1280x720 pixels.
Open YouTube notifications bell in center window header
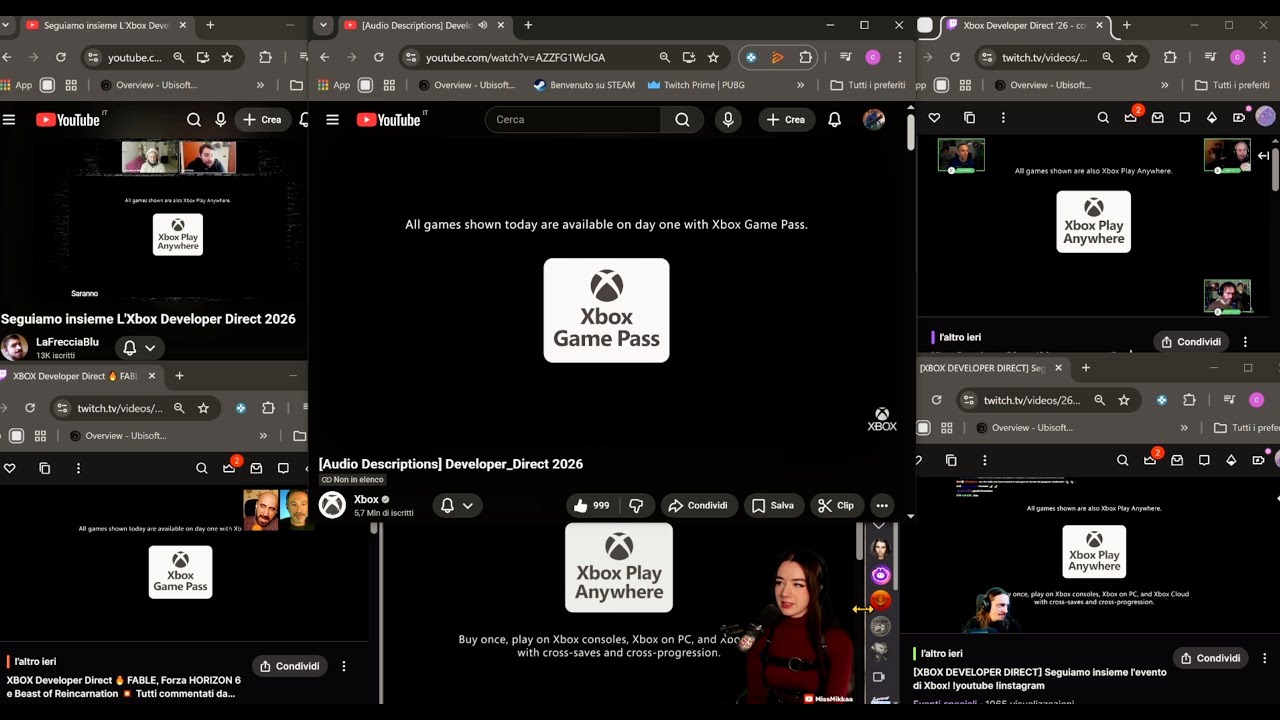834,120
